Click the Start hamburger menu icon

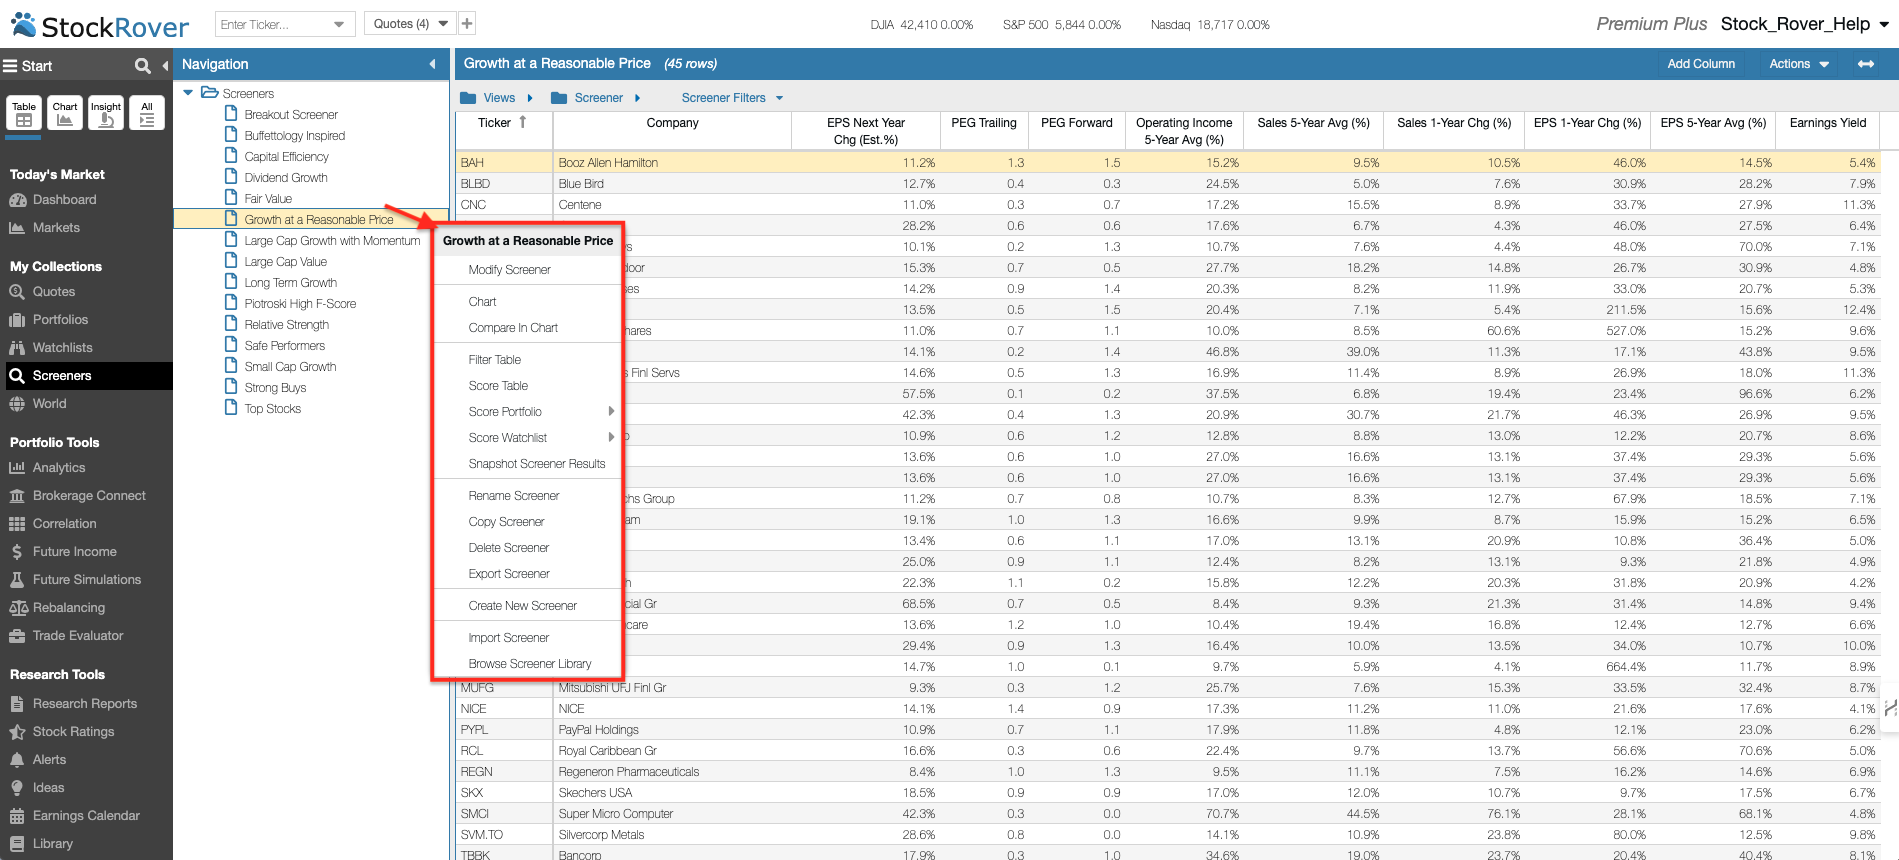(10, 66)
